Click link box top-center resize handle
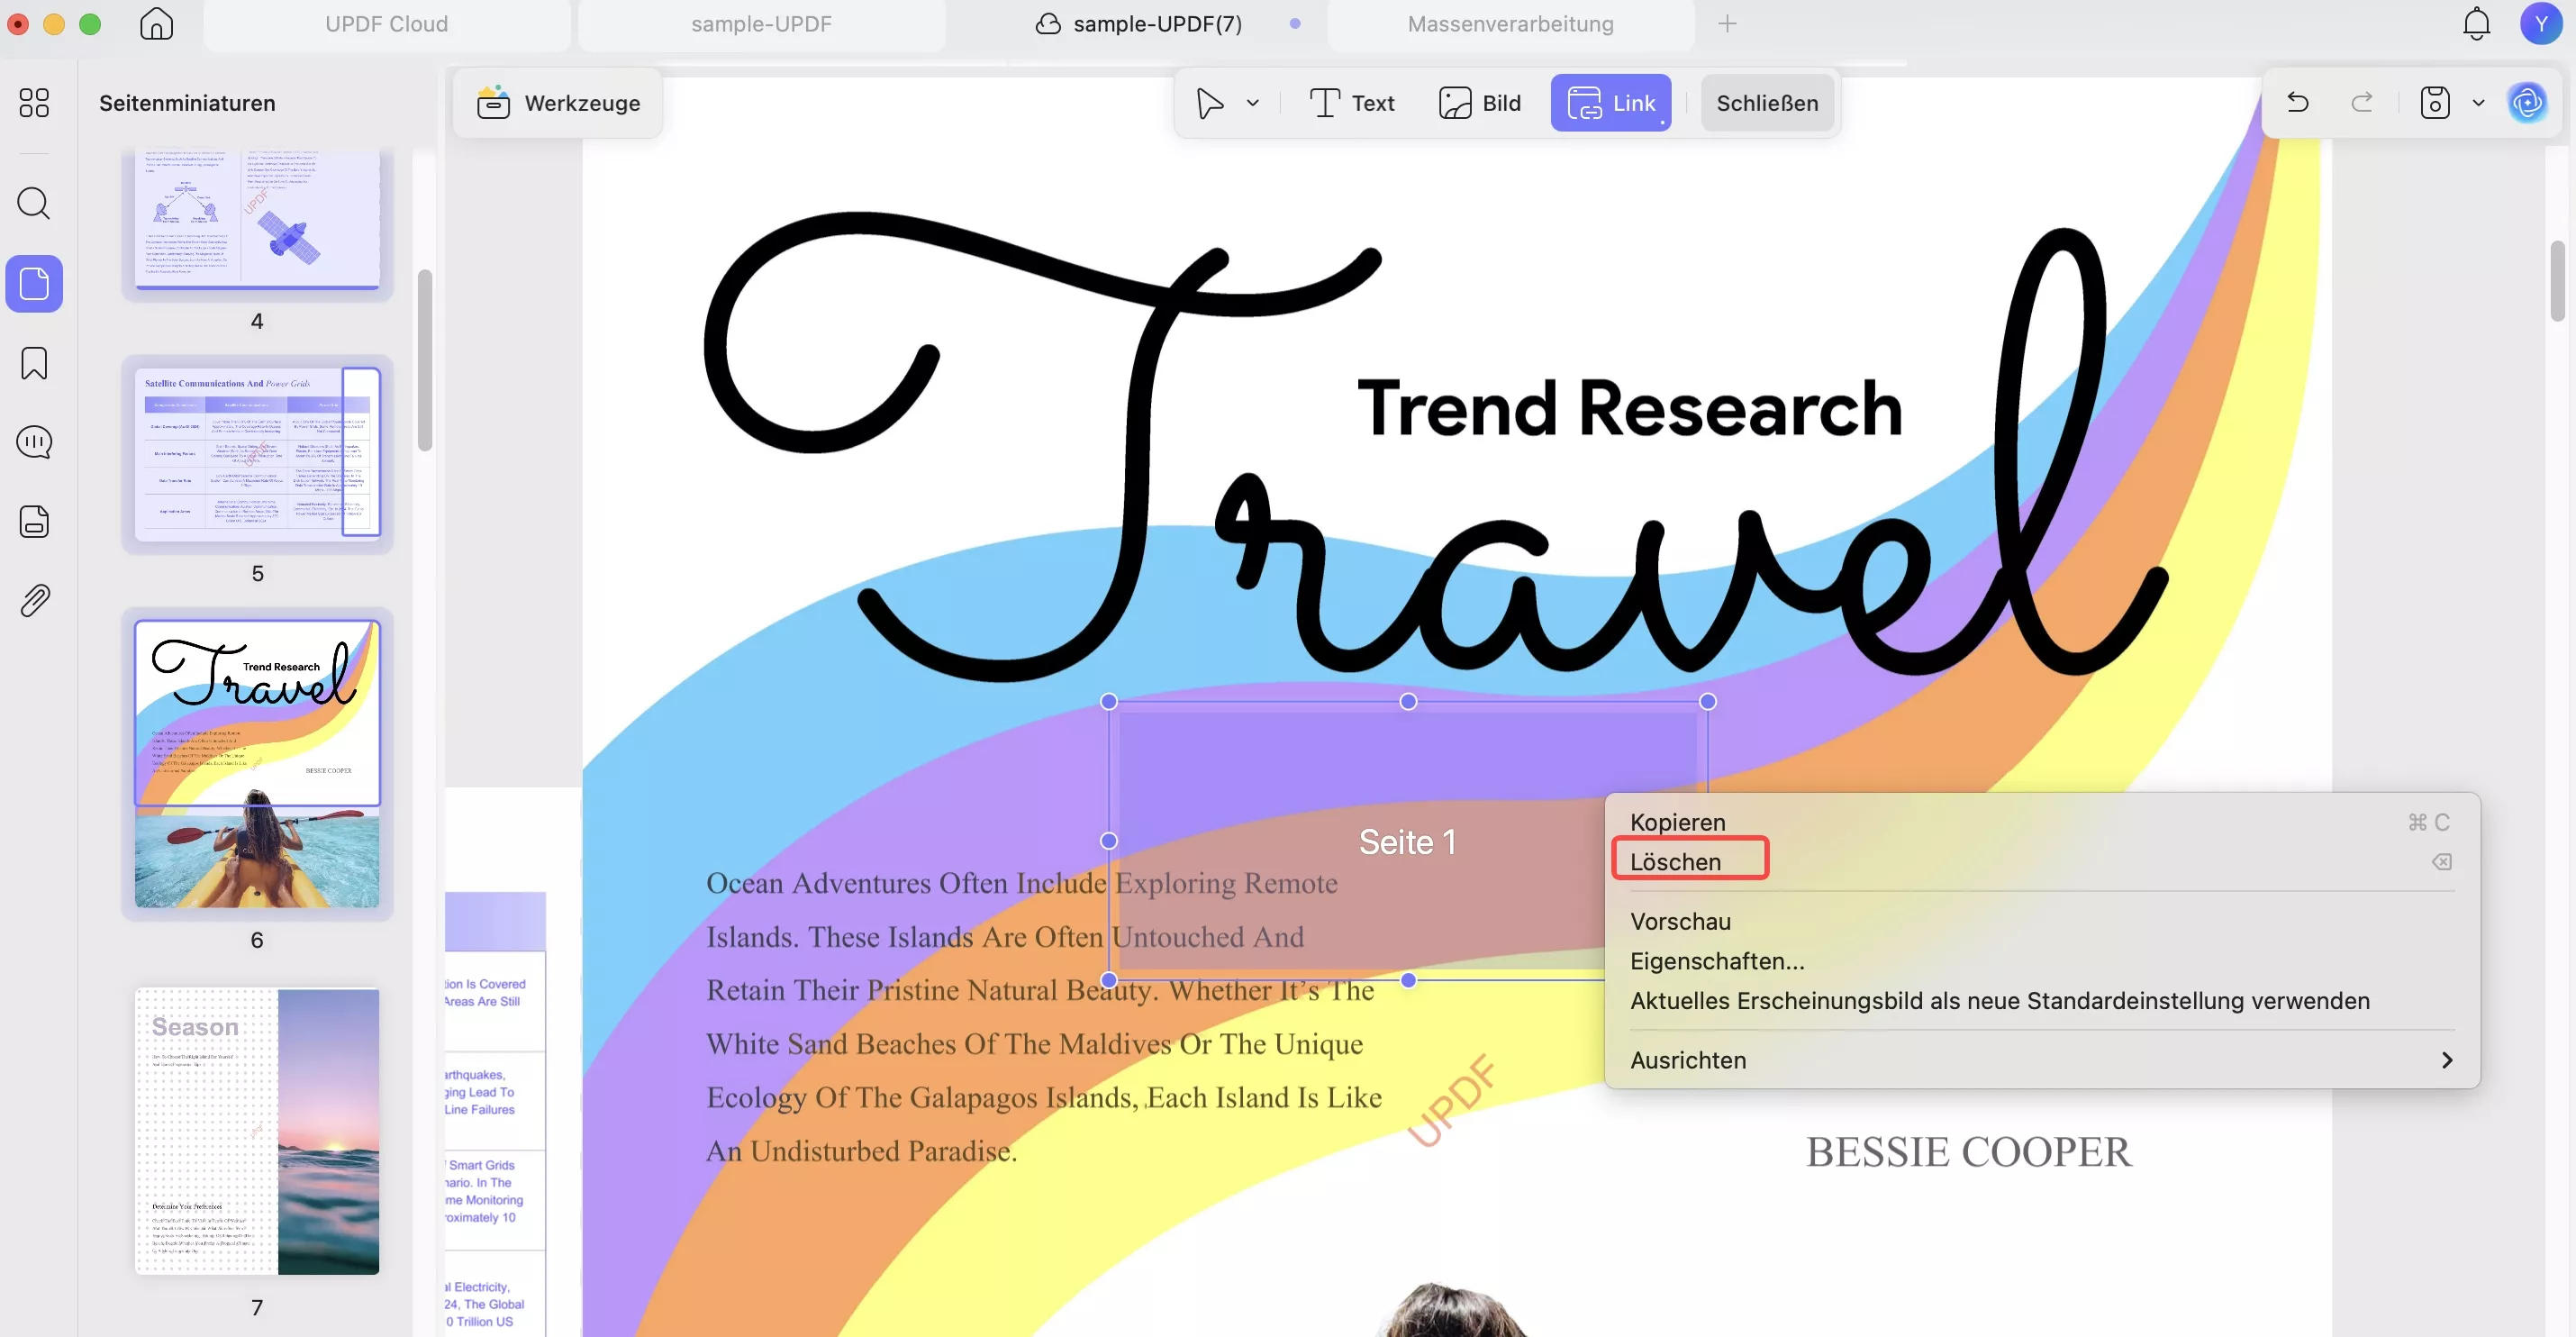The height and width of the screenshot is (1337, 2576). pyautogui.click(x=1408, y=702)
